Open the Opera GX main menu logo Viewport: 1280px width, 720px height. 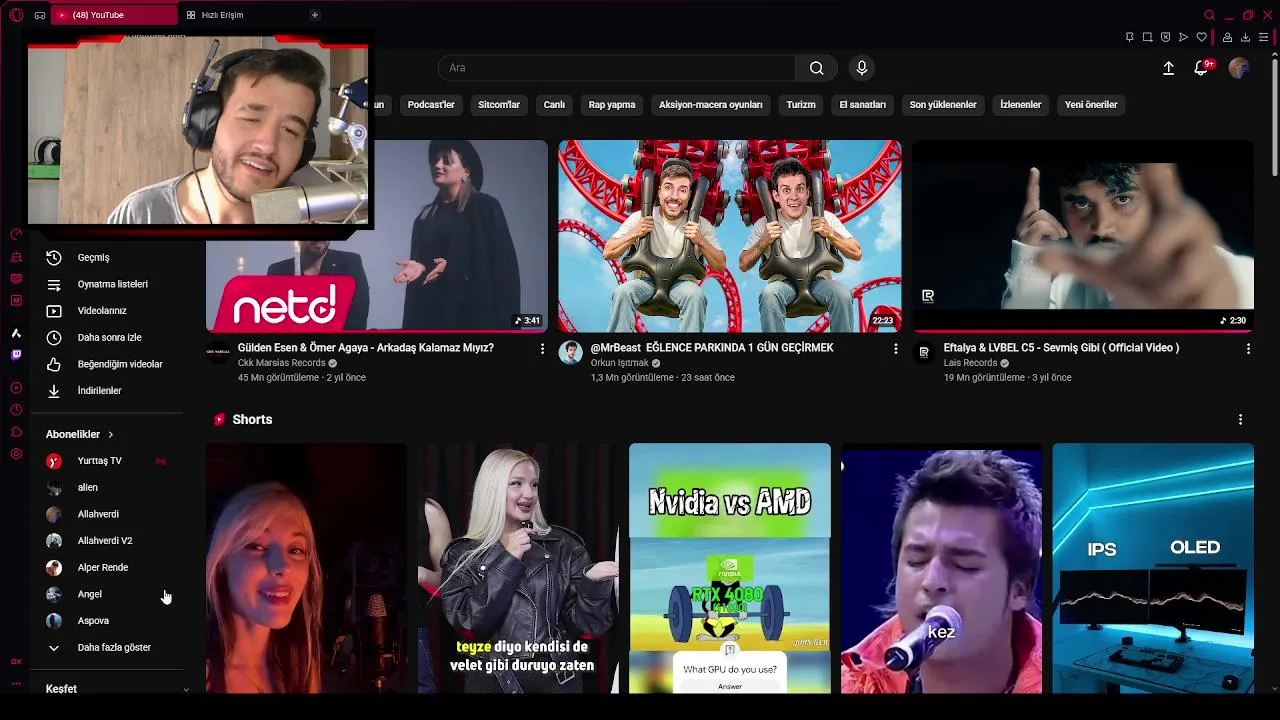[16, 15]
